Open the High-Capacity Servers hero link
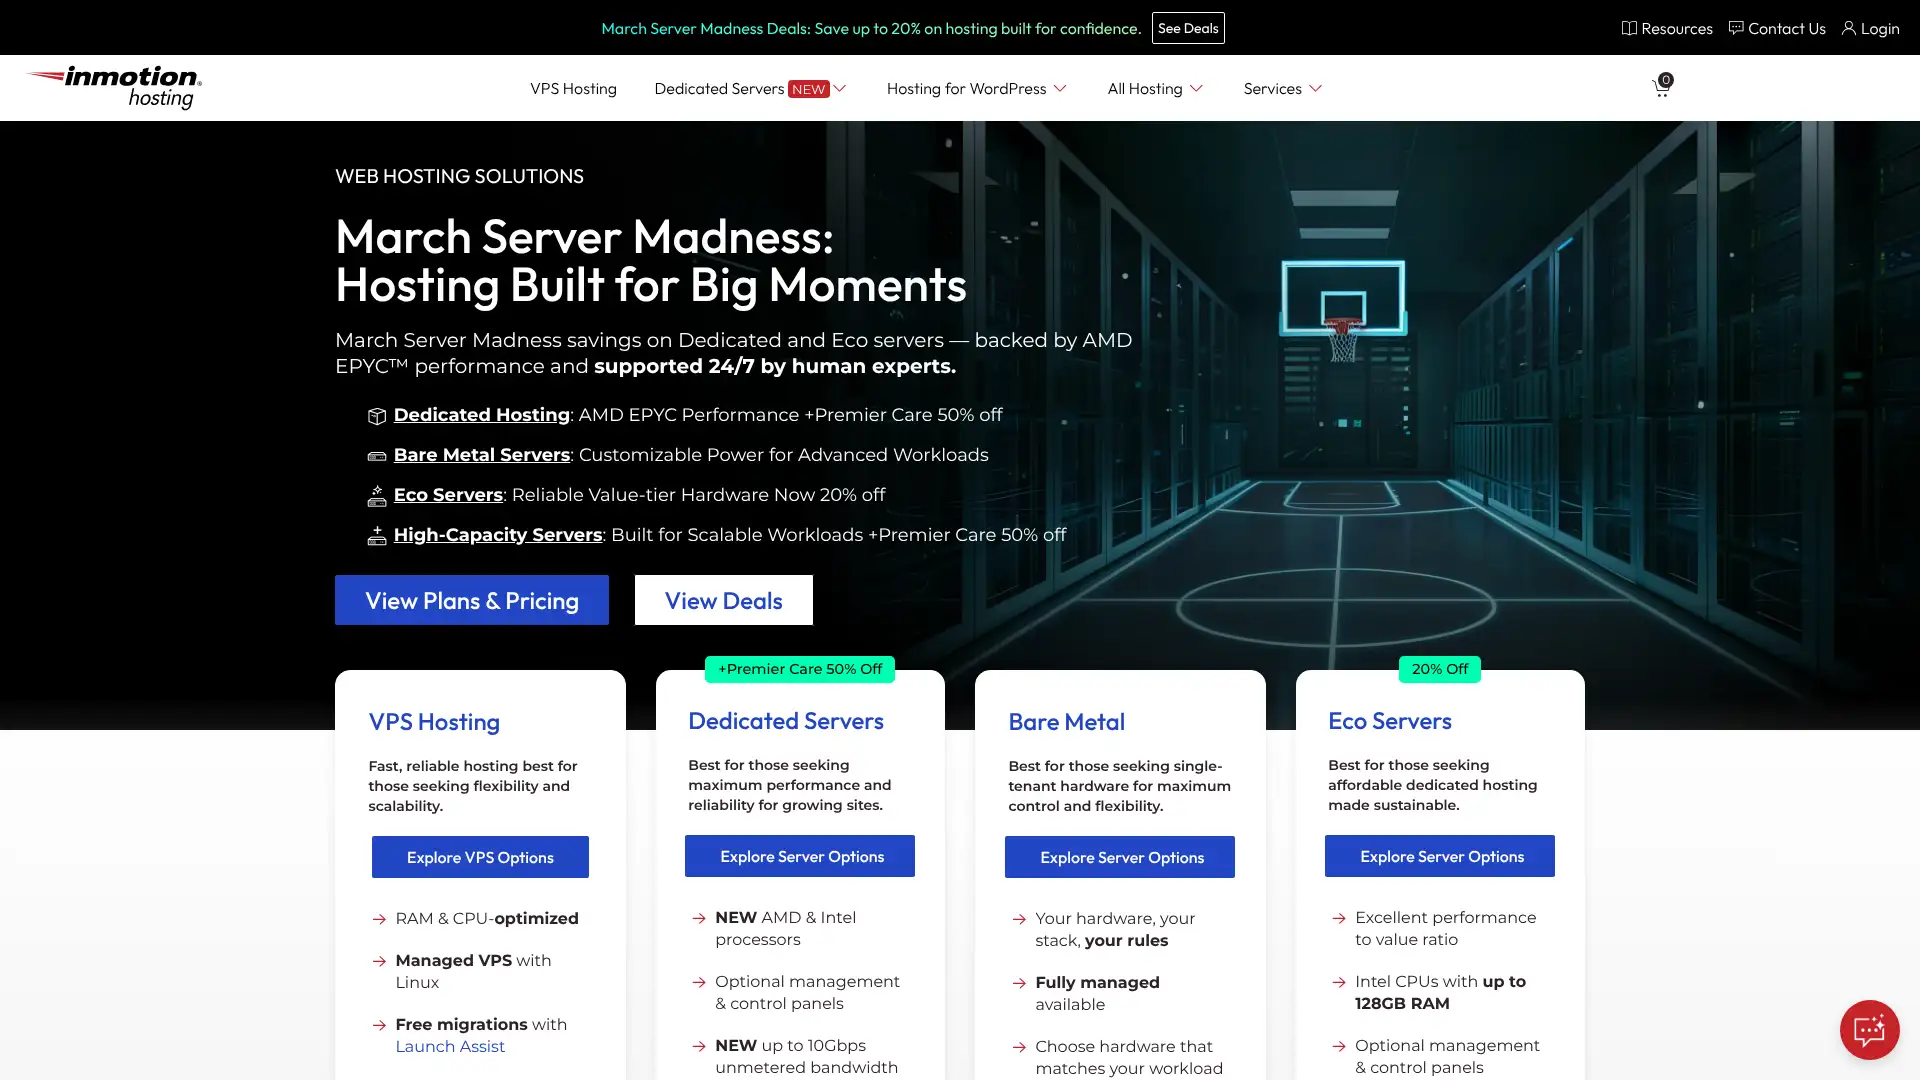The width and height of the screenshot is (1920, 1080). pyautogui.click(x=498, y=535)
